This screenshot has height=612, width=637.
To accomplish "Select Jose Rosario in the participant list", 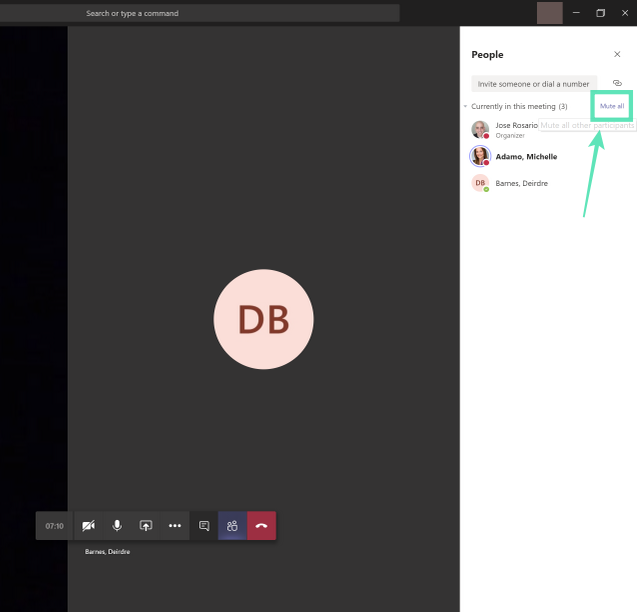I will pos(516,126).
